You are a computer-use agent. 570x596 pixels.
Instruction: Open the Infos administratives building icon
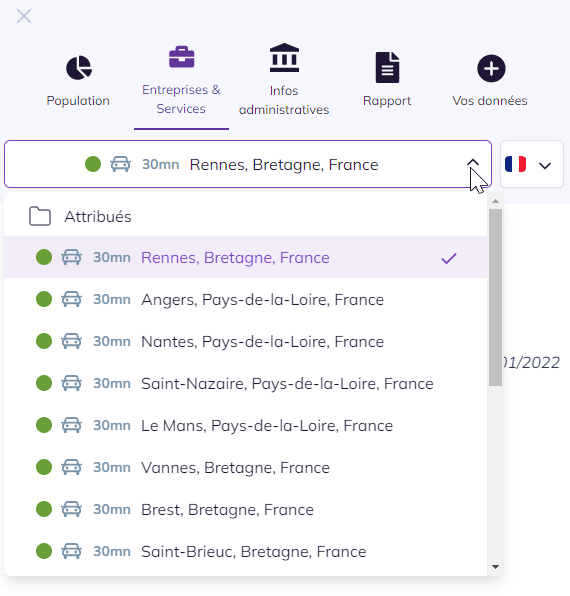(x=284, y=58)
